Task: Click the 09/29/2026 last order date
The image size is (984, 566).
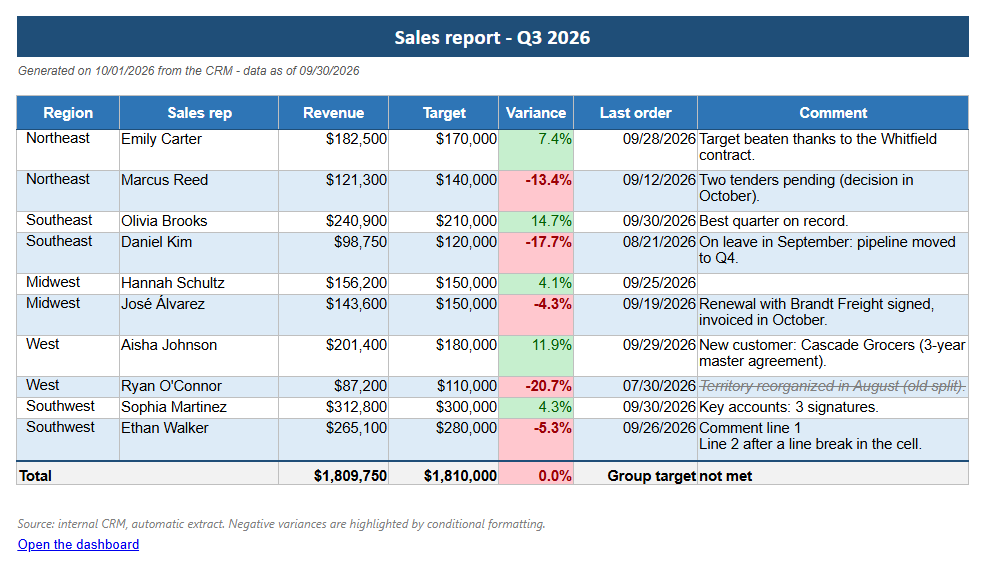Action: 635,356
